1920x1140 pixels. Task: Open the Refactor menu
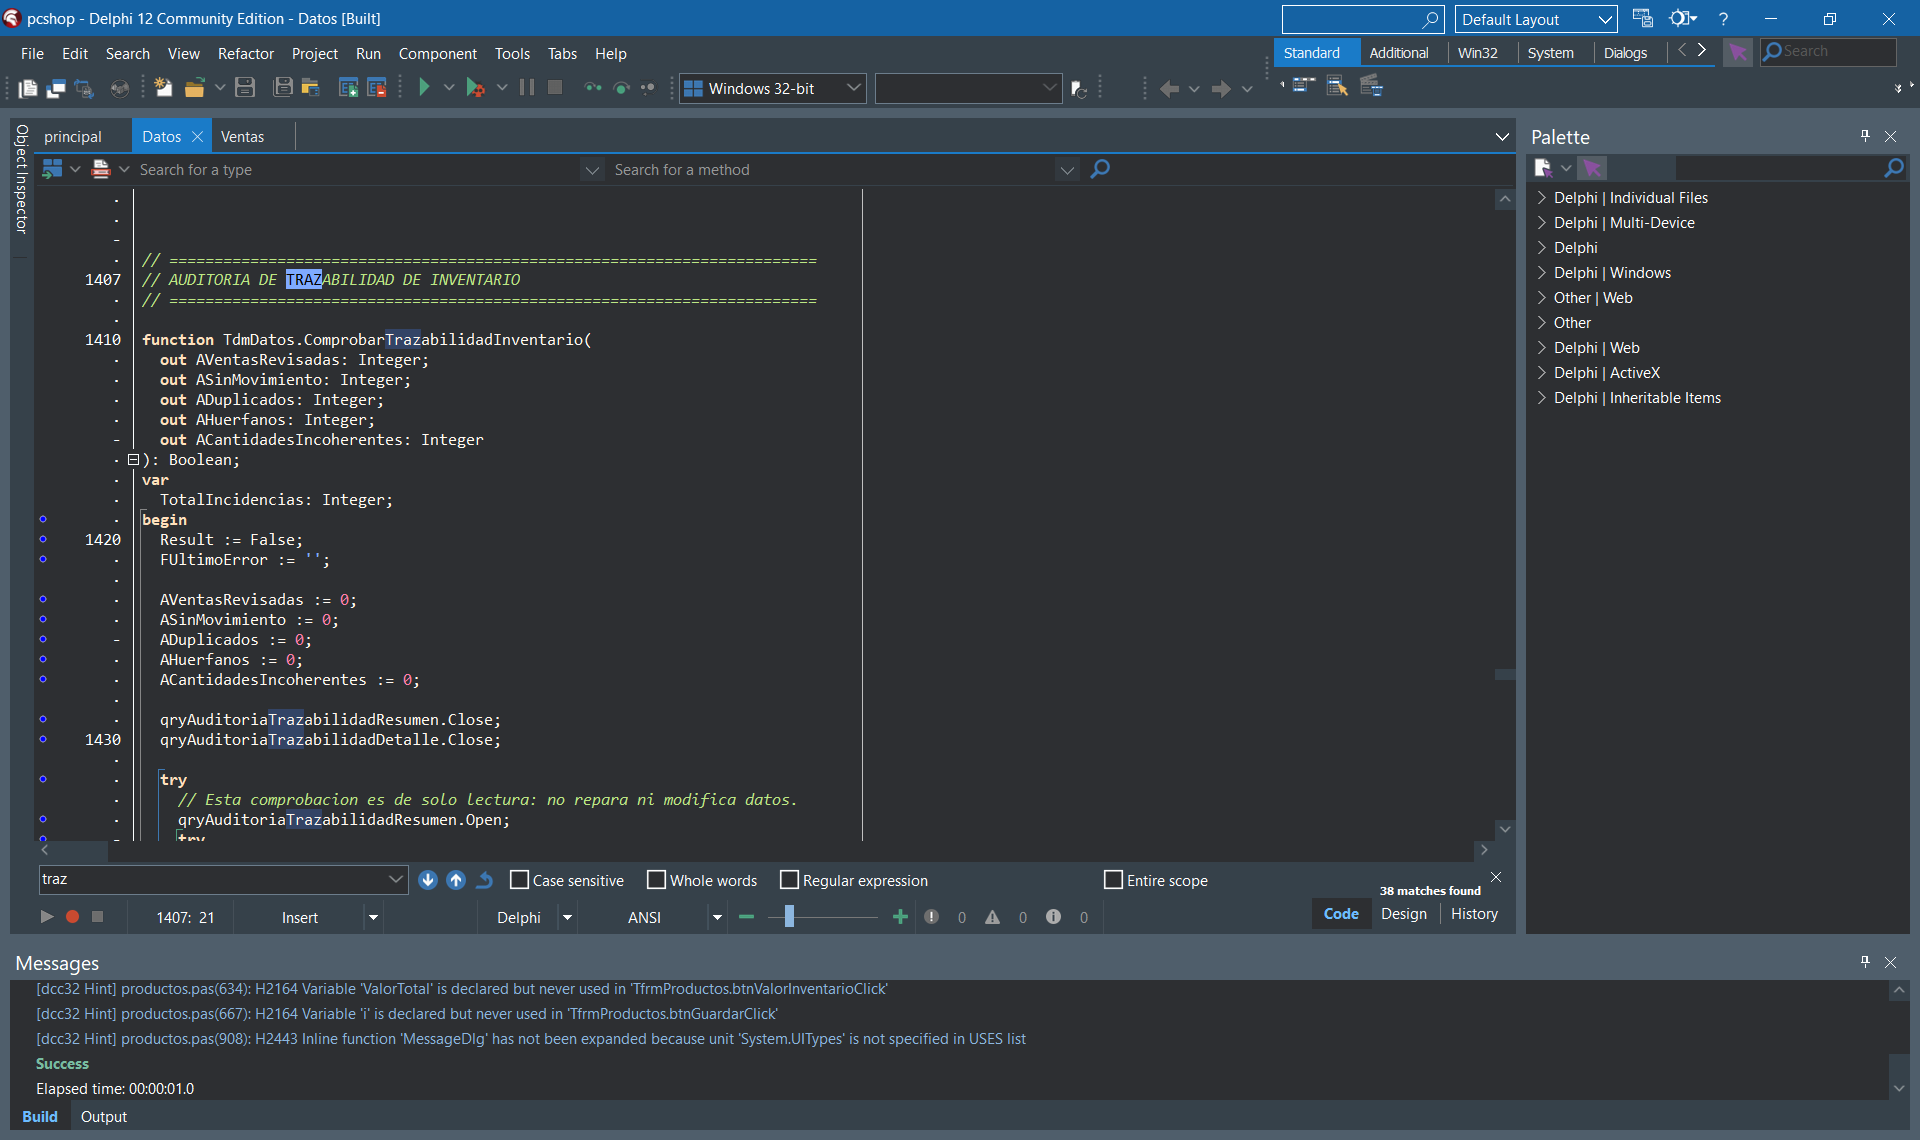point(245,54)
